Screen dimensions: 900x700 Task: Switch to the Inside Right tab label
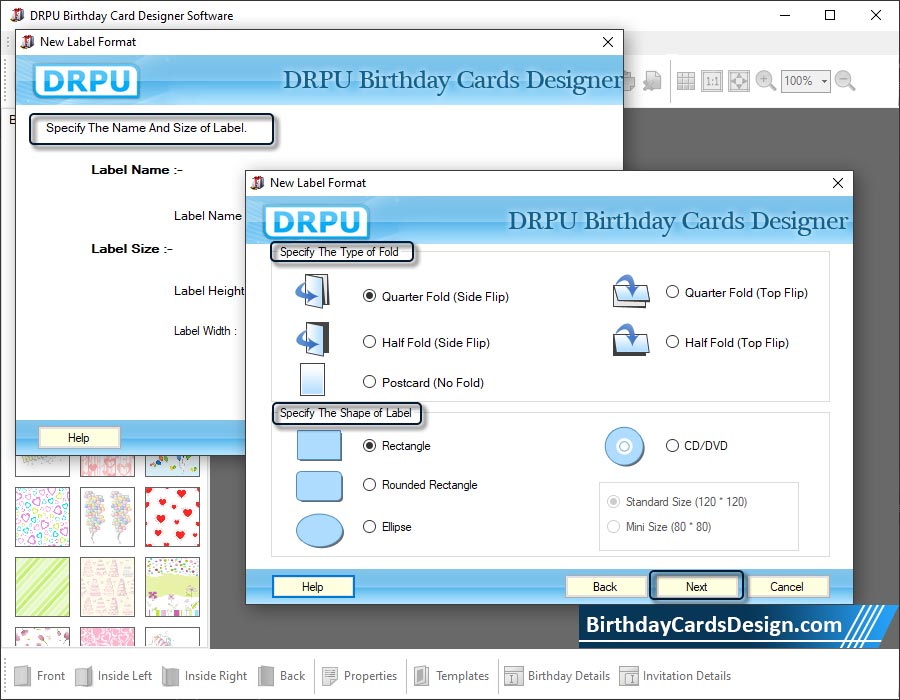216,676
